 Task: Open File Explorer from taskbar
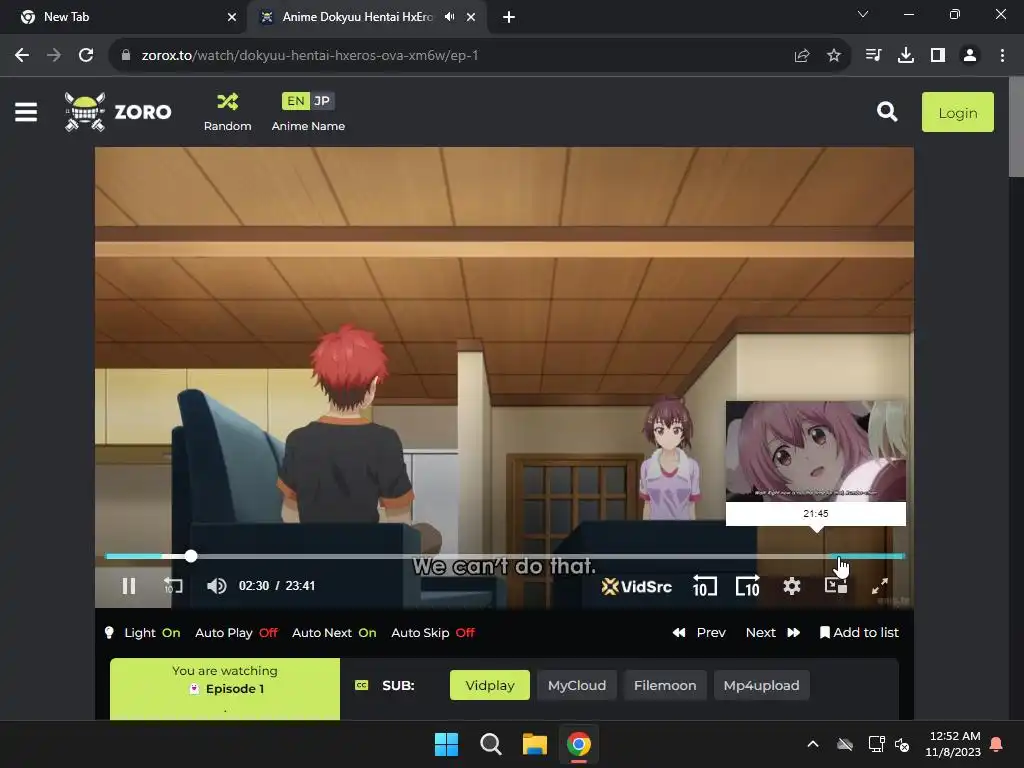click(x=534, y=744)
